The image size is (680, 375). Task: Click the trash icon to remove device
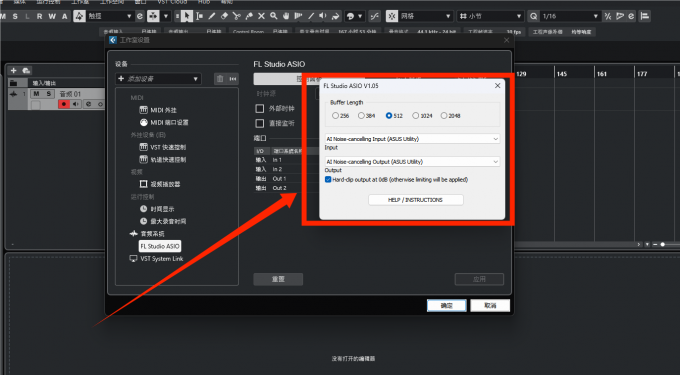pos(220,78)
